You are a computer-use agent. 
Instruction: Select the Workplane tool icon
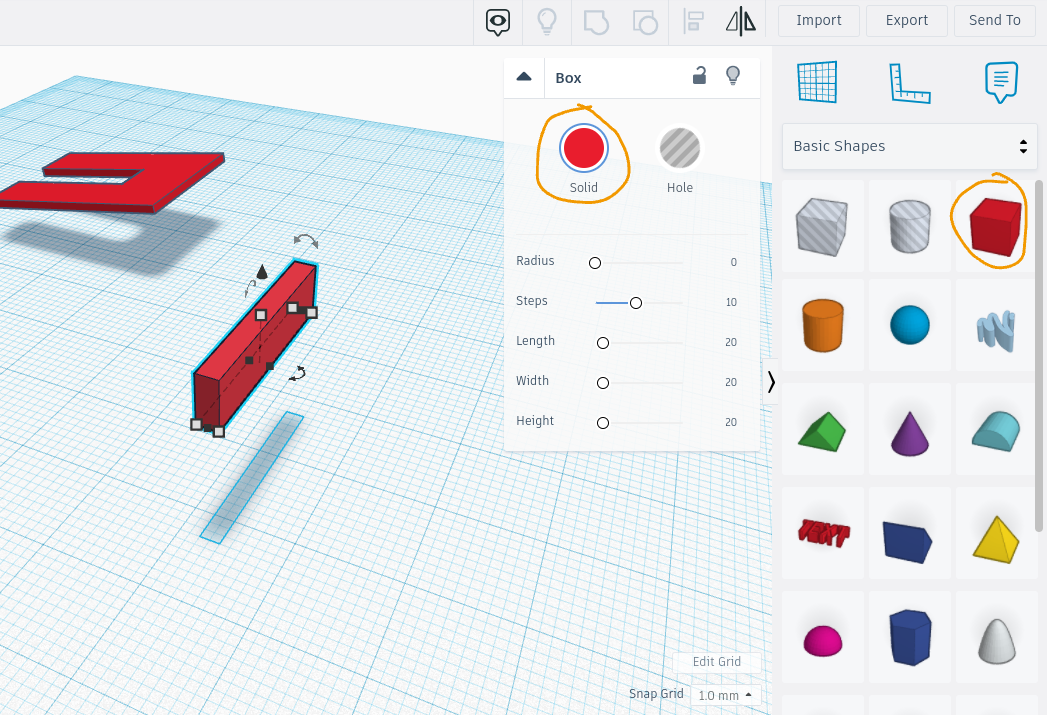[x=817, y=82]
